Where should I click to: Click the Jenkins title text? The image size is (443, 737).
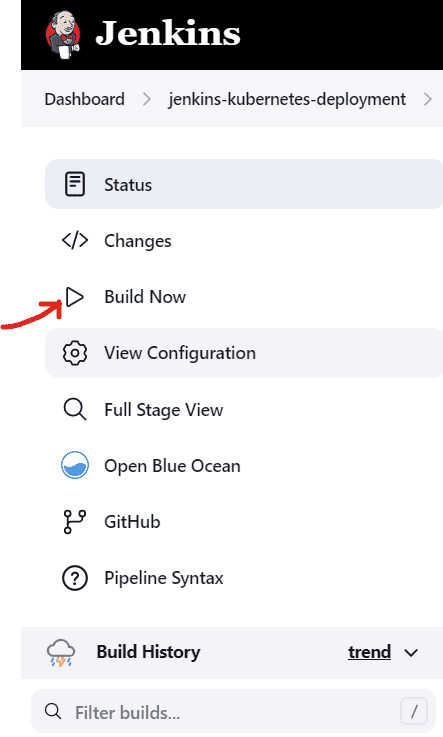click(x=168, y=34)
